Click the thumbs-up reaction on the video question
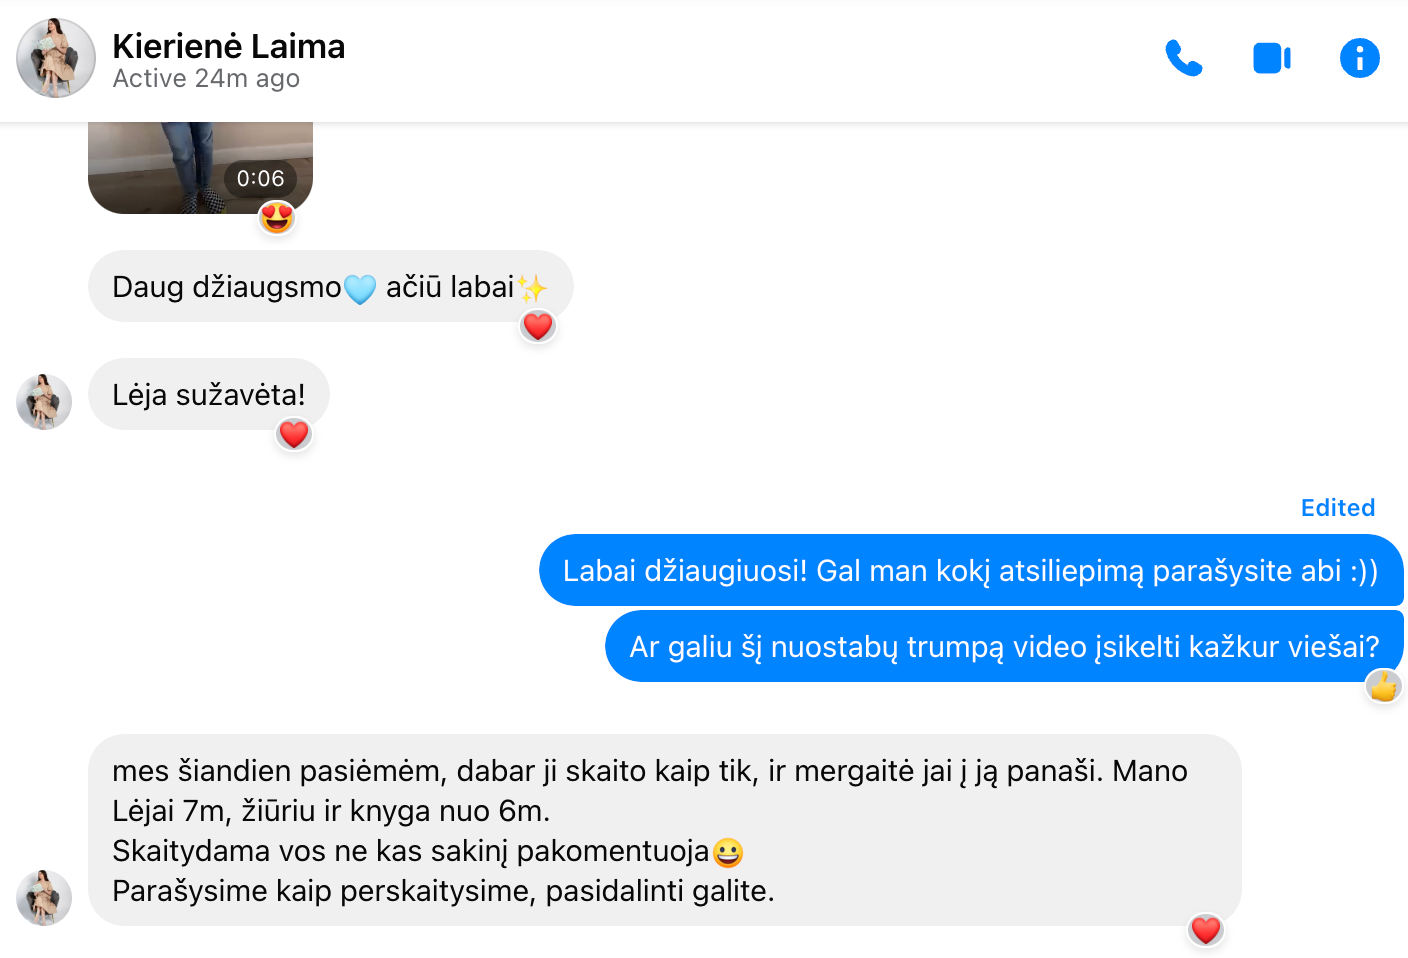Viewport: 1408px width, 958px height. 1384,686
